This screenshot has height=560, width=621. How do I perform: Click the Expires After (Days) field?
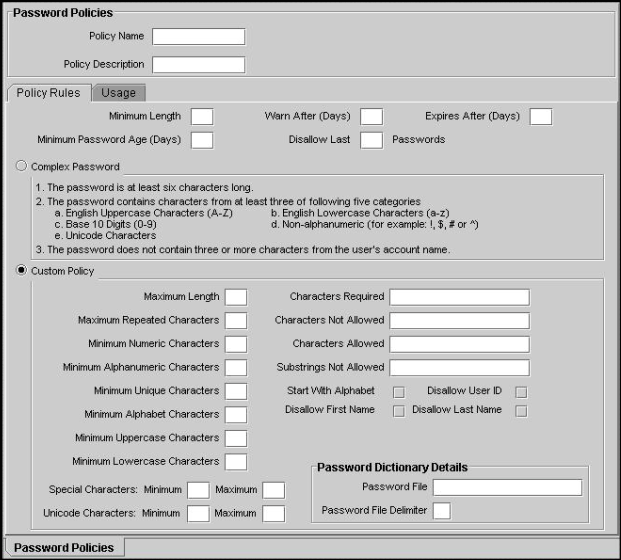(541, 117)
